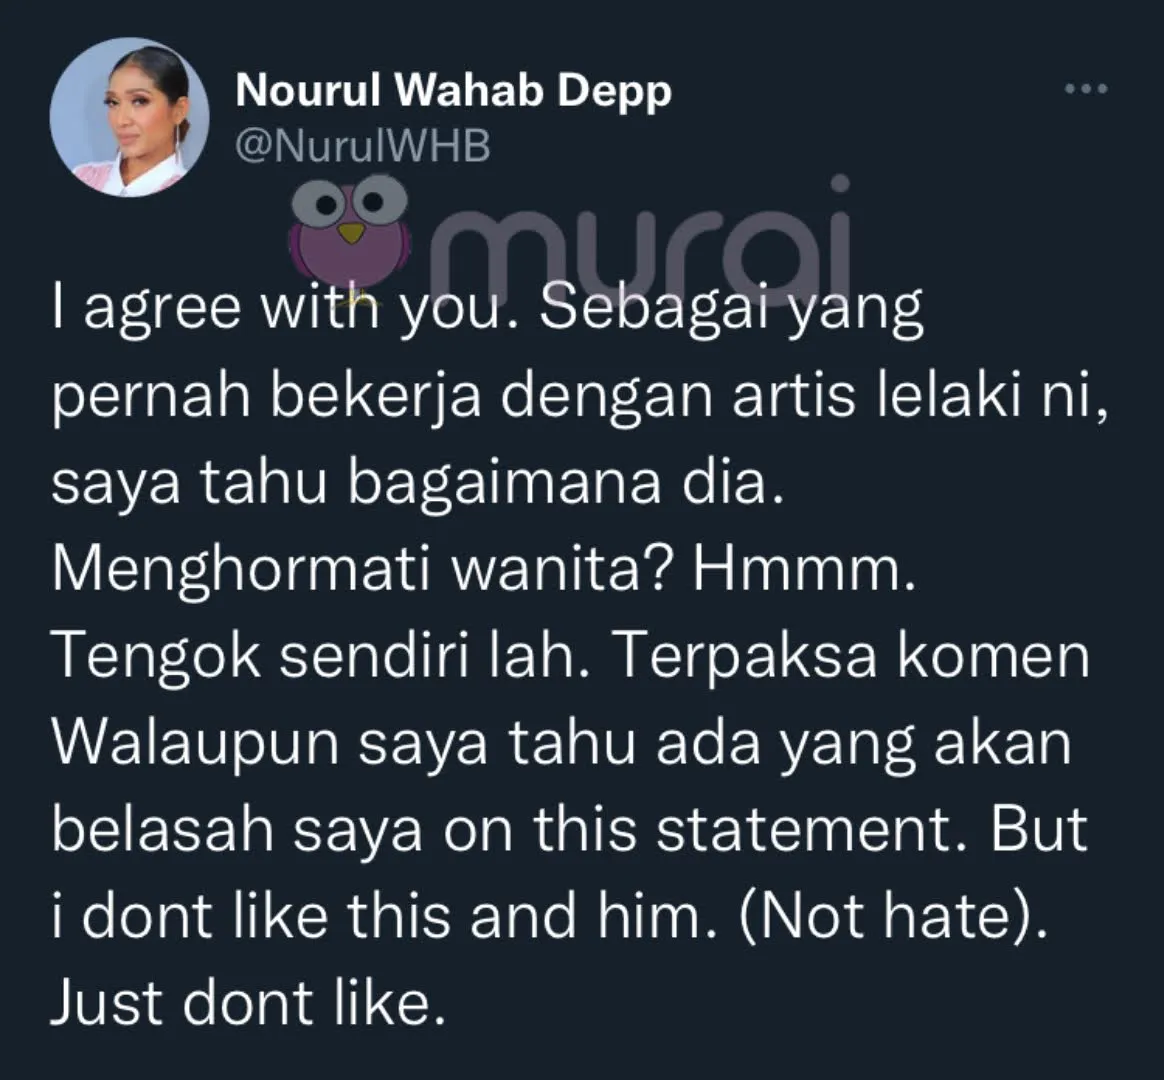
Task: Click the @NurulWHB handle
Action: click(362, 145)
